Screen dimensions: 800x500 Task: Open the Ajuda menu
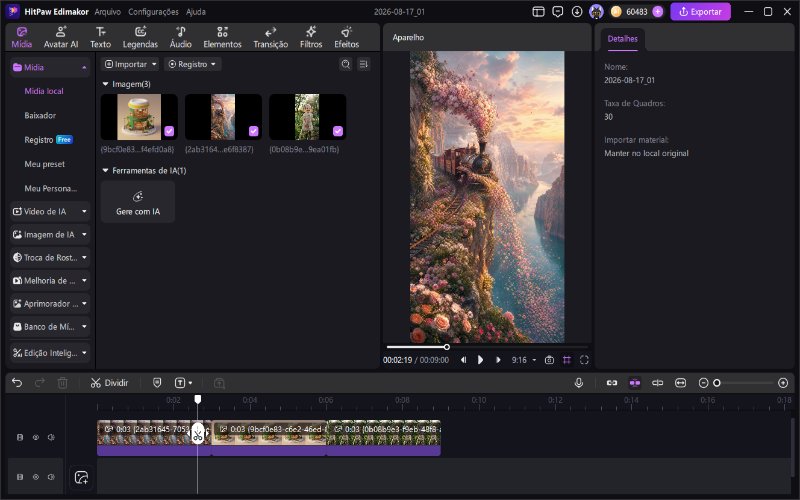tap(196, 11)
